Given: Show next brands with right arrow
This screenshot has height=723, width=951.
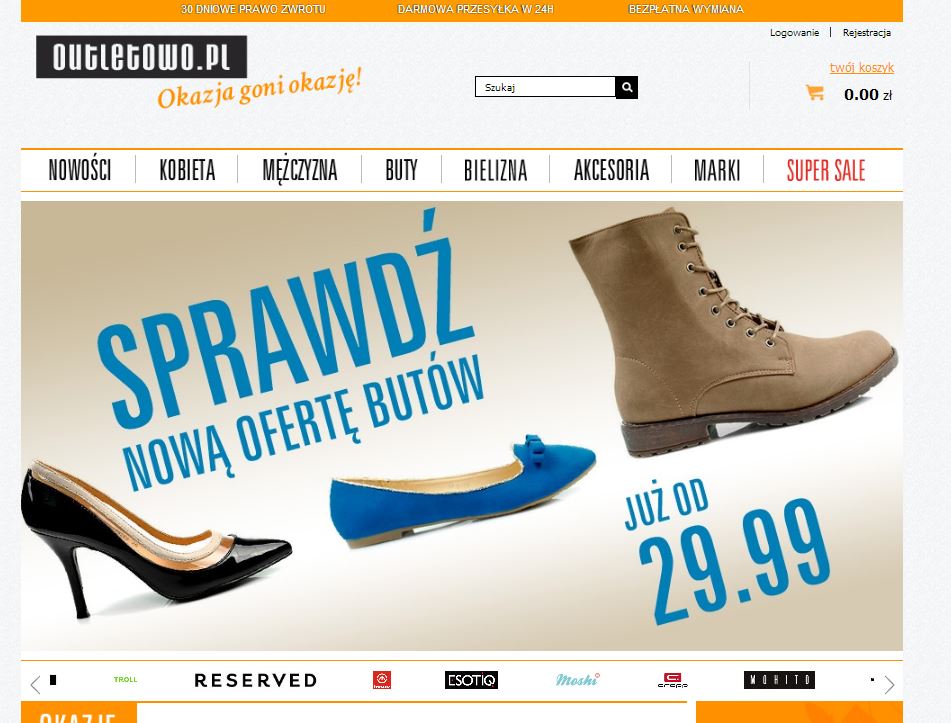Looking at the screenshot, I should click(x=889, y=685).
